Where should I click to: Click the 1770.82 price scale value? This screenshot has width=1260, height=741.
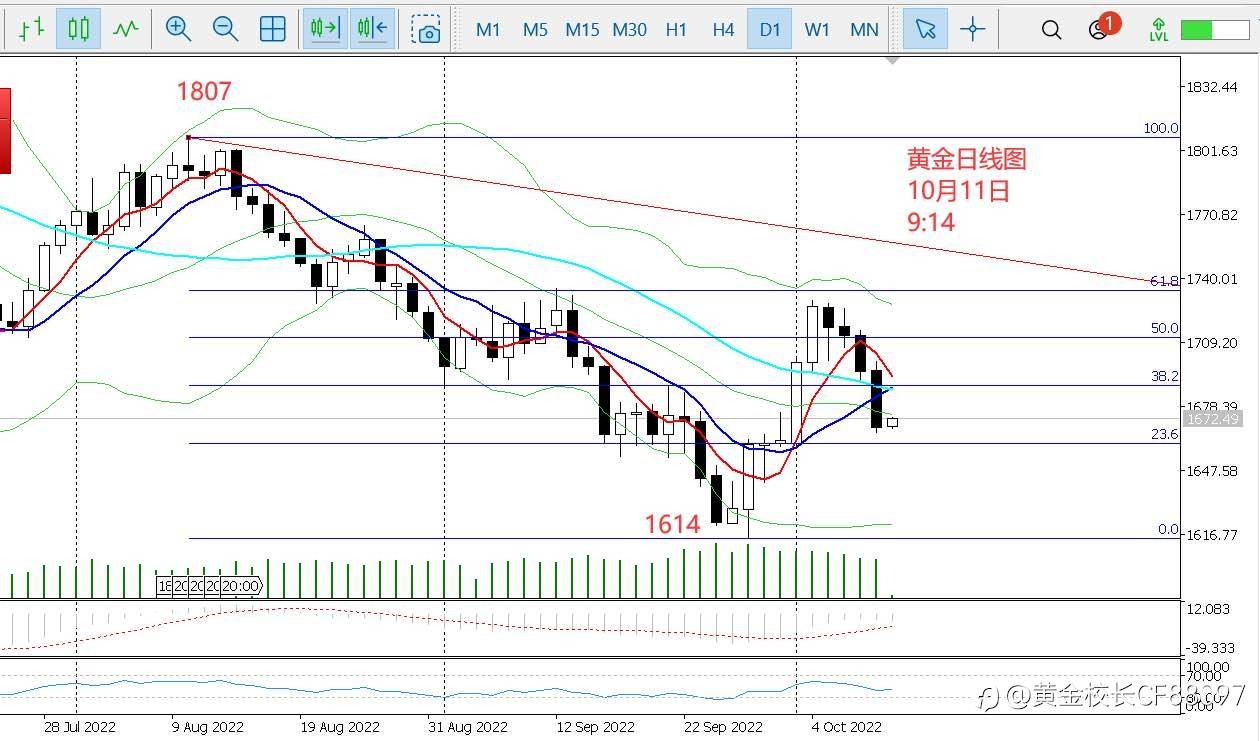click(x=1212, y=215)
